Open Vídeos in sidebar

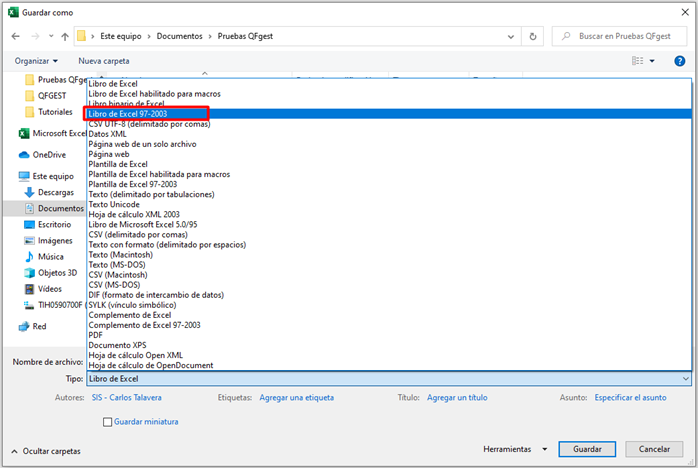point(43,289)
